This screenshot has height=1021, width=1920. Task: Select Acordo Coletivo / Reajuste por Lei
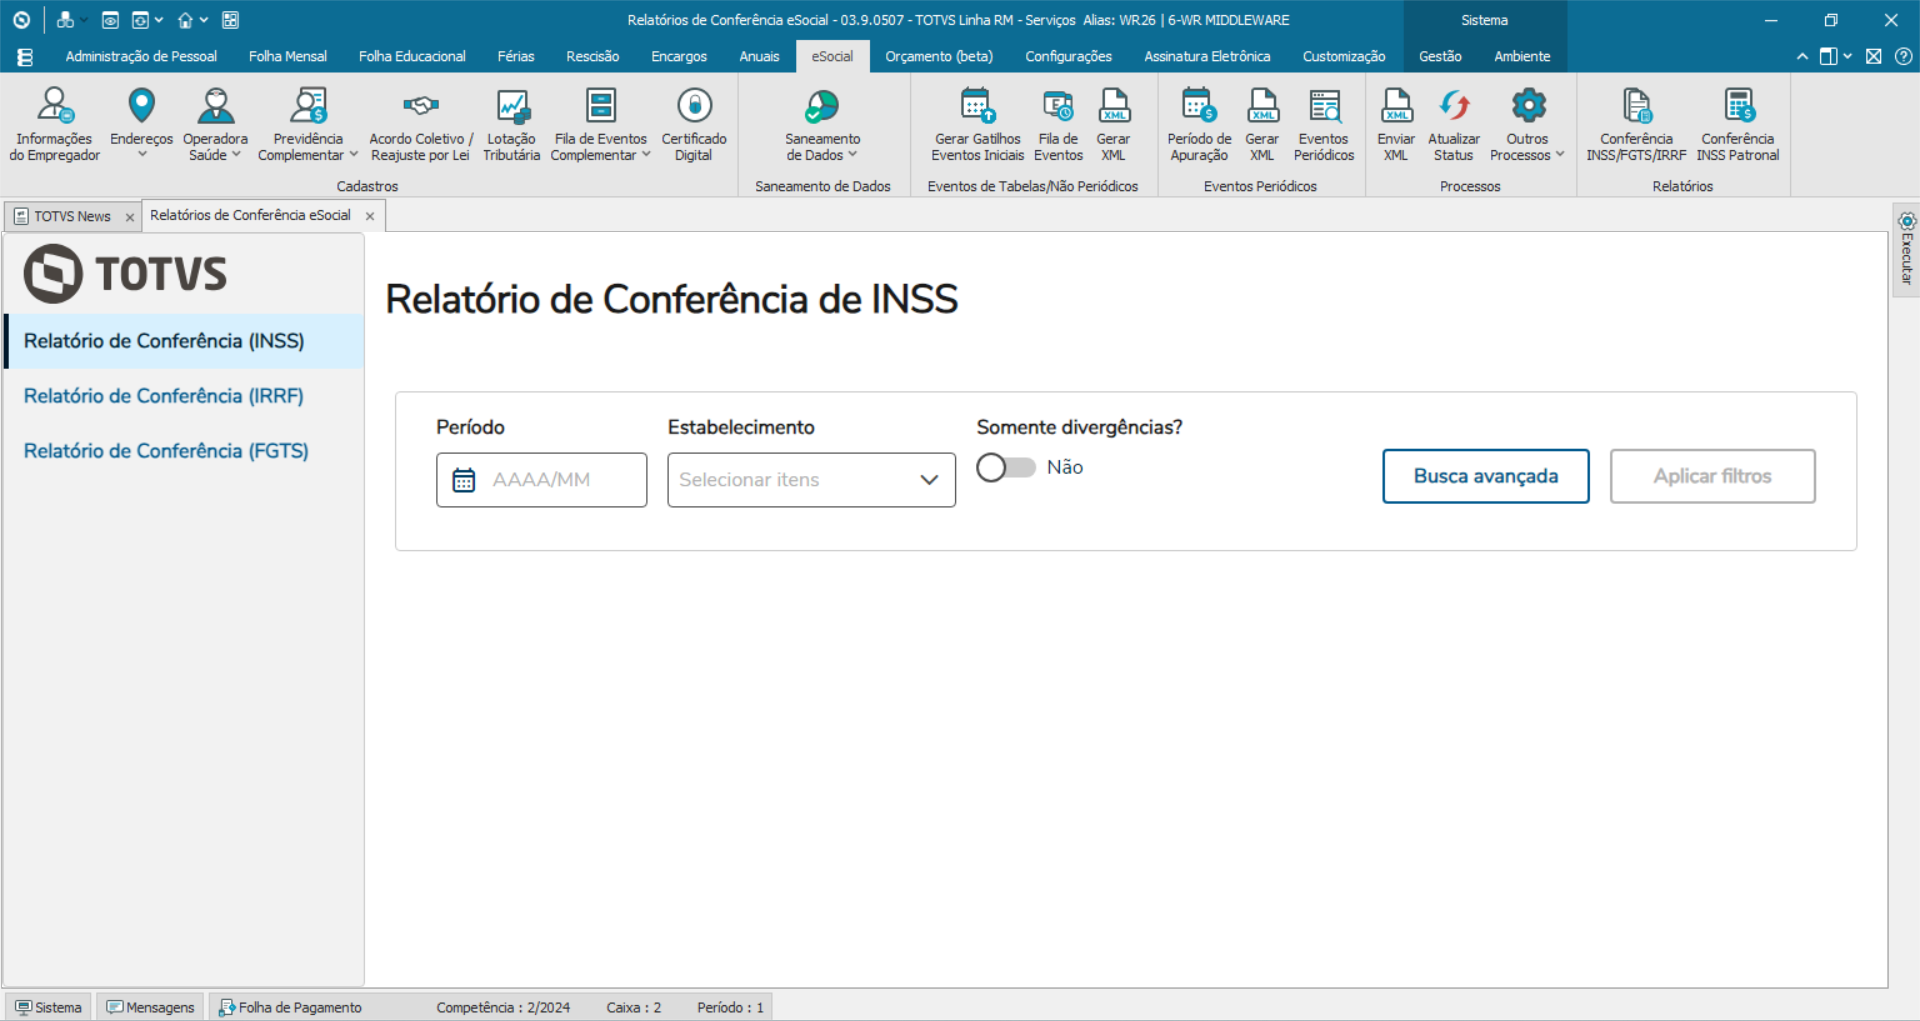pos(420,124)
